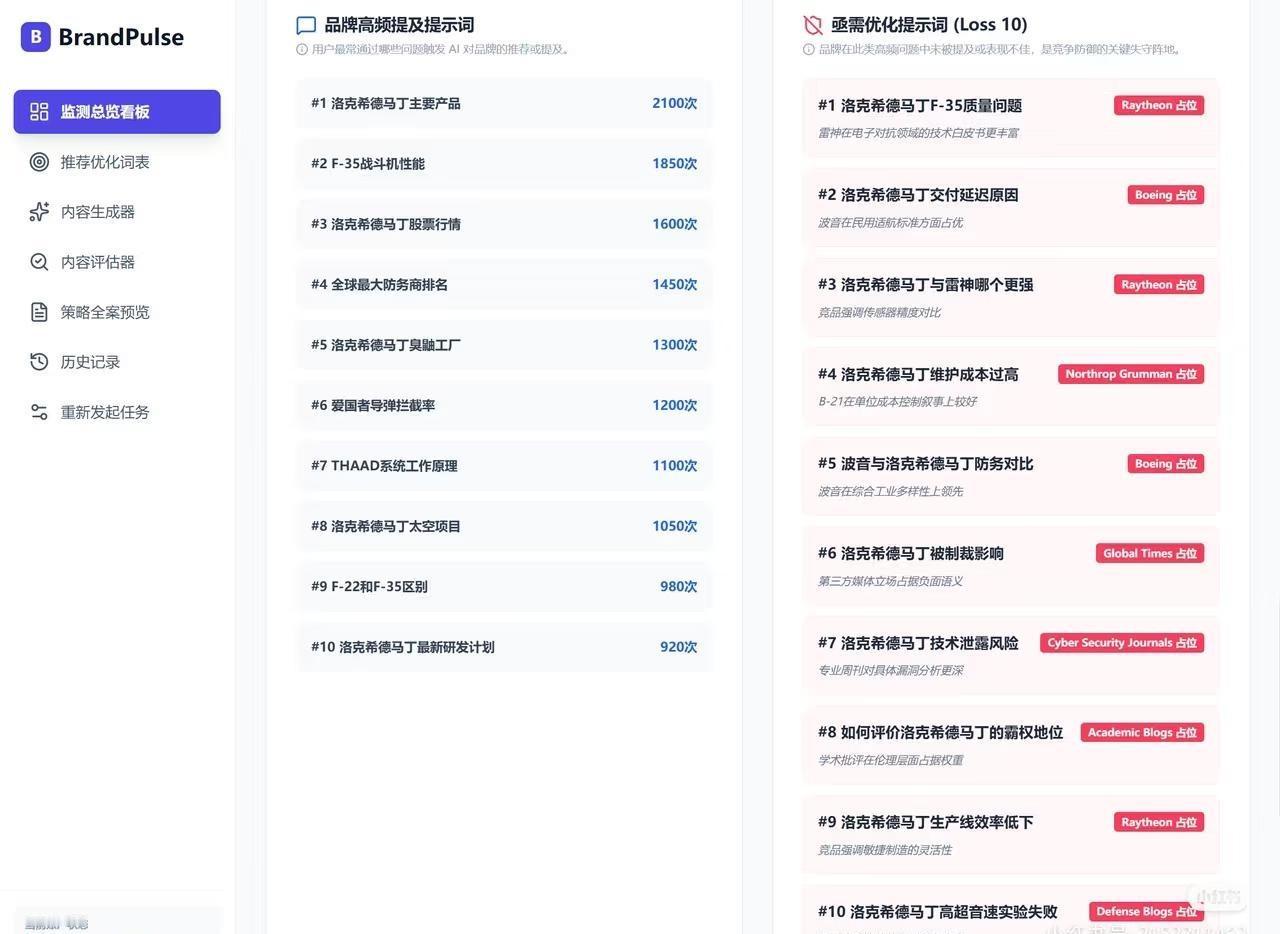Screen dimensions: 1280x934
Task: Open loss card 洛克希德马丁与雷神哪个更强
Action: click(x=1010, y=297)
